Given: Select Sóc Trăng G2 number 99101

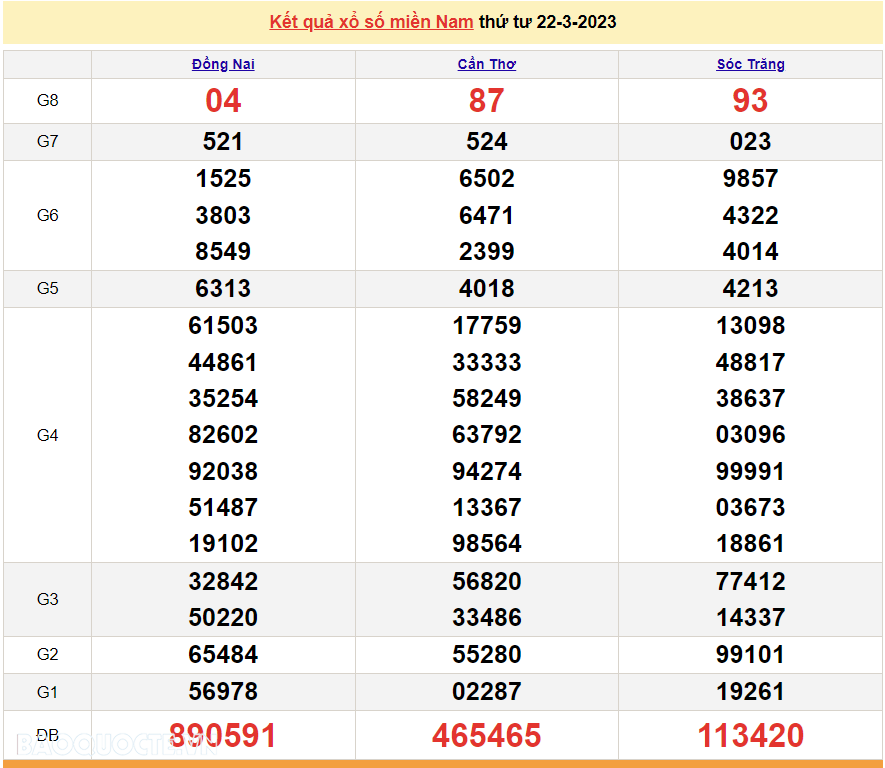Looking at the screenshot, I should coord(750,655).
